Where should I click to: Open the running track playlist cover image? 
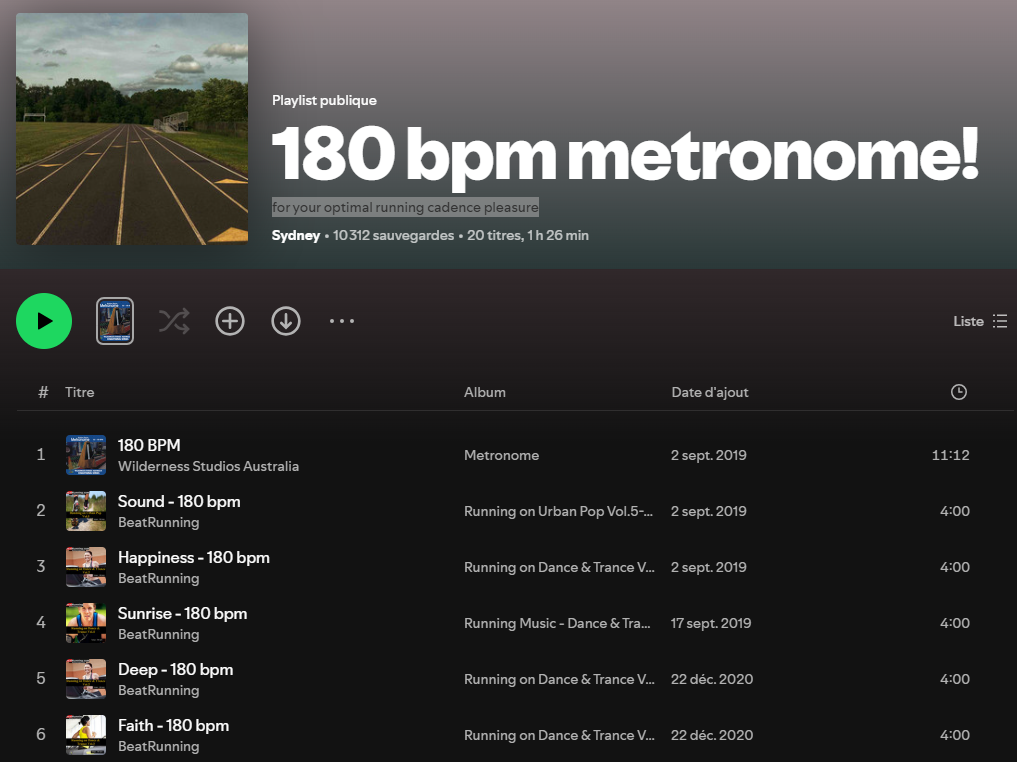tap(132, 129)
